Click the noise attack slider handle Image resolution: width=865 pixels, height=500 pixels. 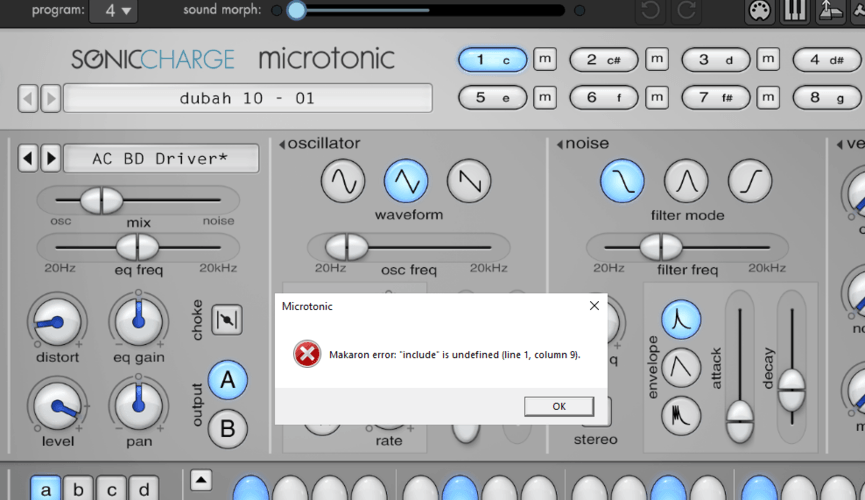(740, 422)
